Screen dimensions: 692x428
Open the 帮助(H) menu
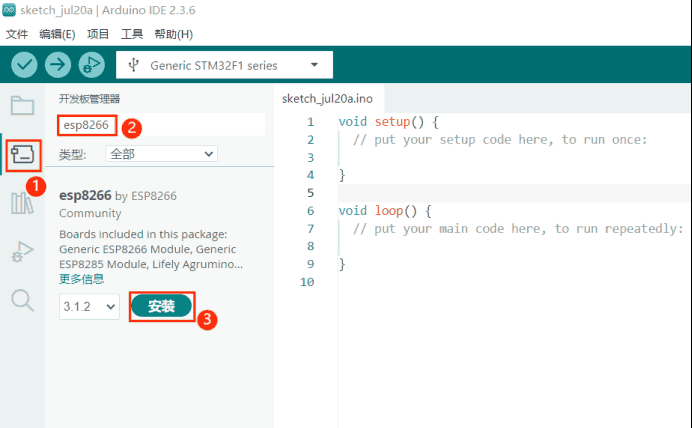173,33
